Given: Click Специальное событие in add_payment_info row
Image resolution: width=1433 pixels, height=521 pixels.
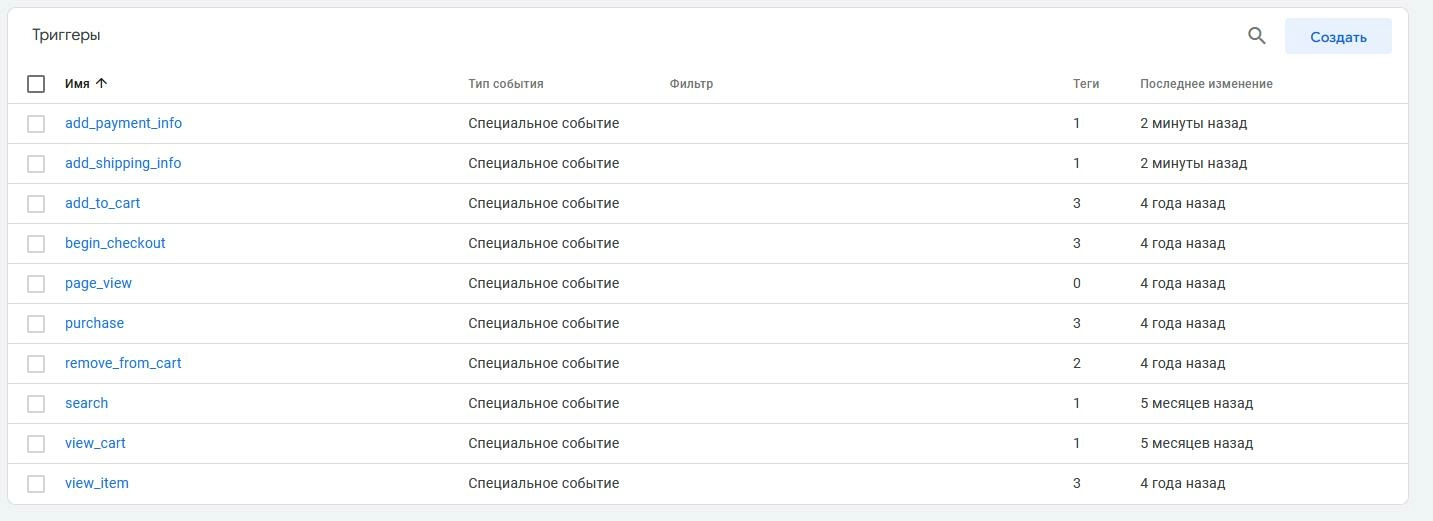Looking at the screenshot, I should point(544,123).
